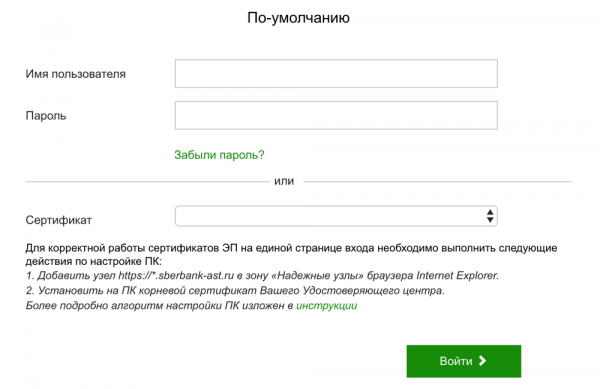Open the green инструкции link
This screenshot has height=389, width=600.
coord(326,306)
